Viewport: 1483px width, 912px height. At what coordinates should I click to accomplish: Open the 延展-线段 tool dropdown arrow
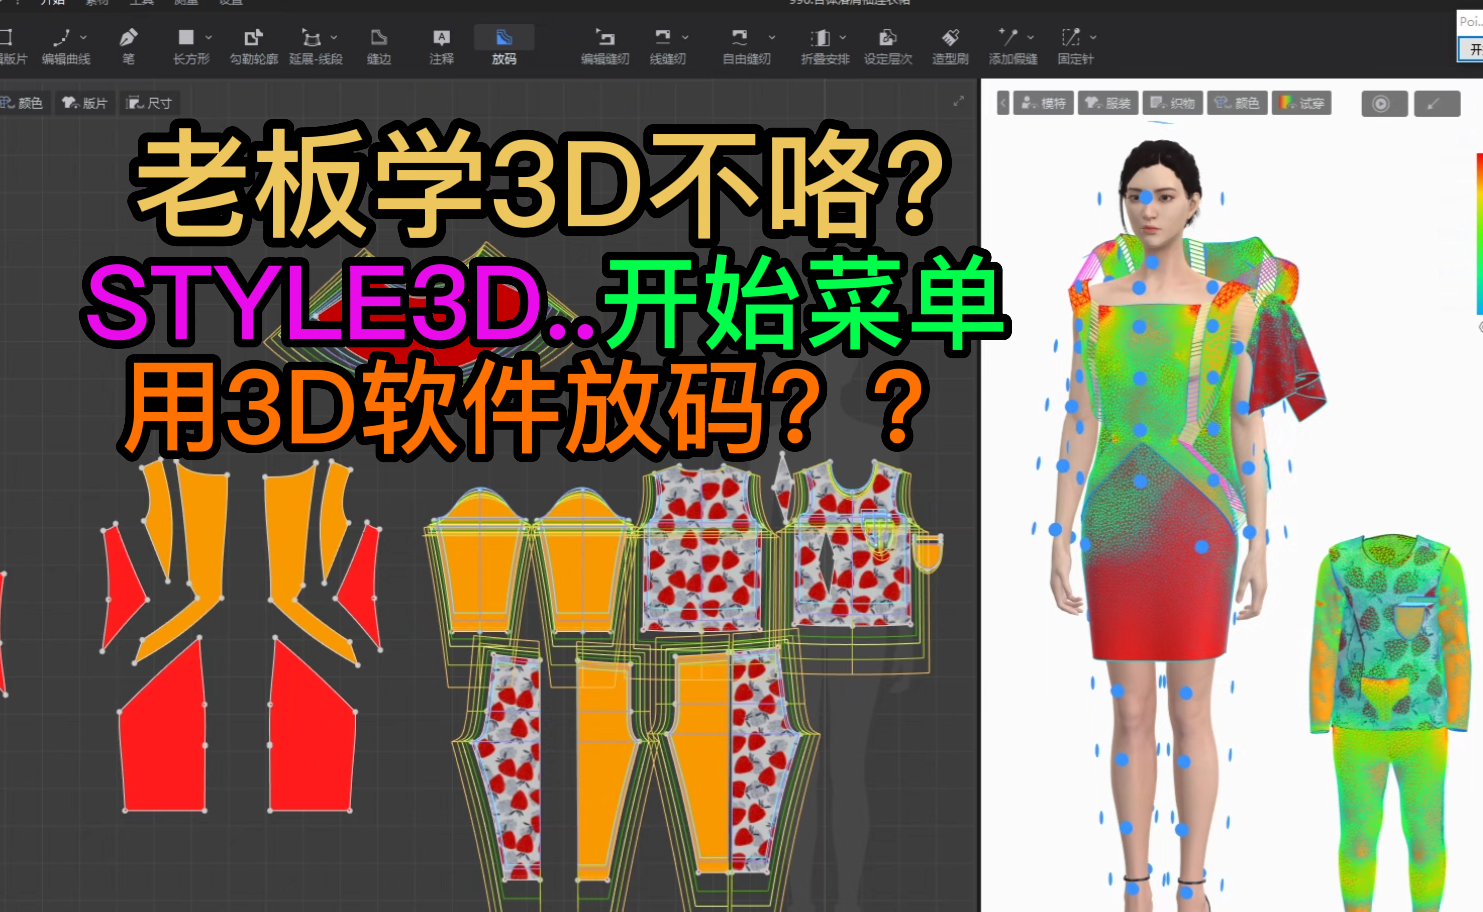pos(334,38)
